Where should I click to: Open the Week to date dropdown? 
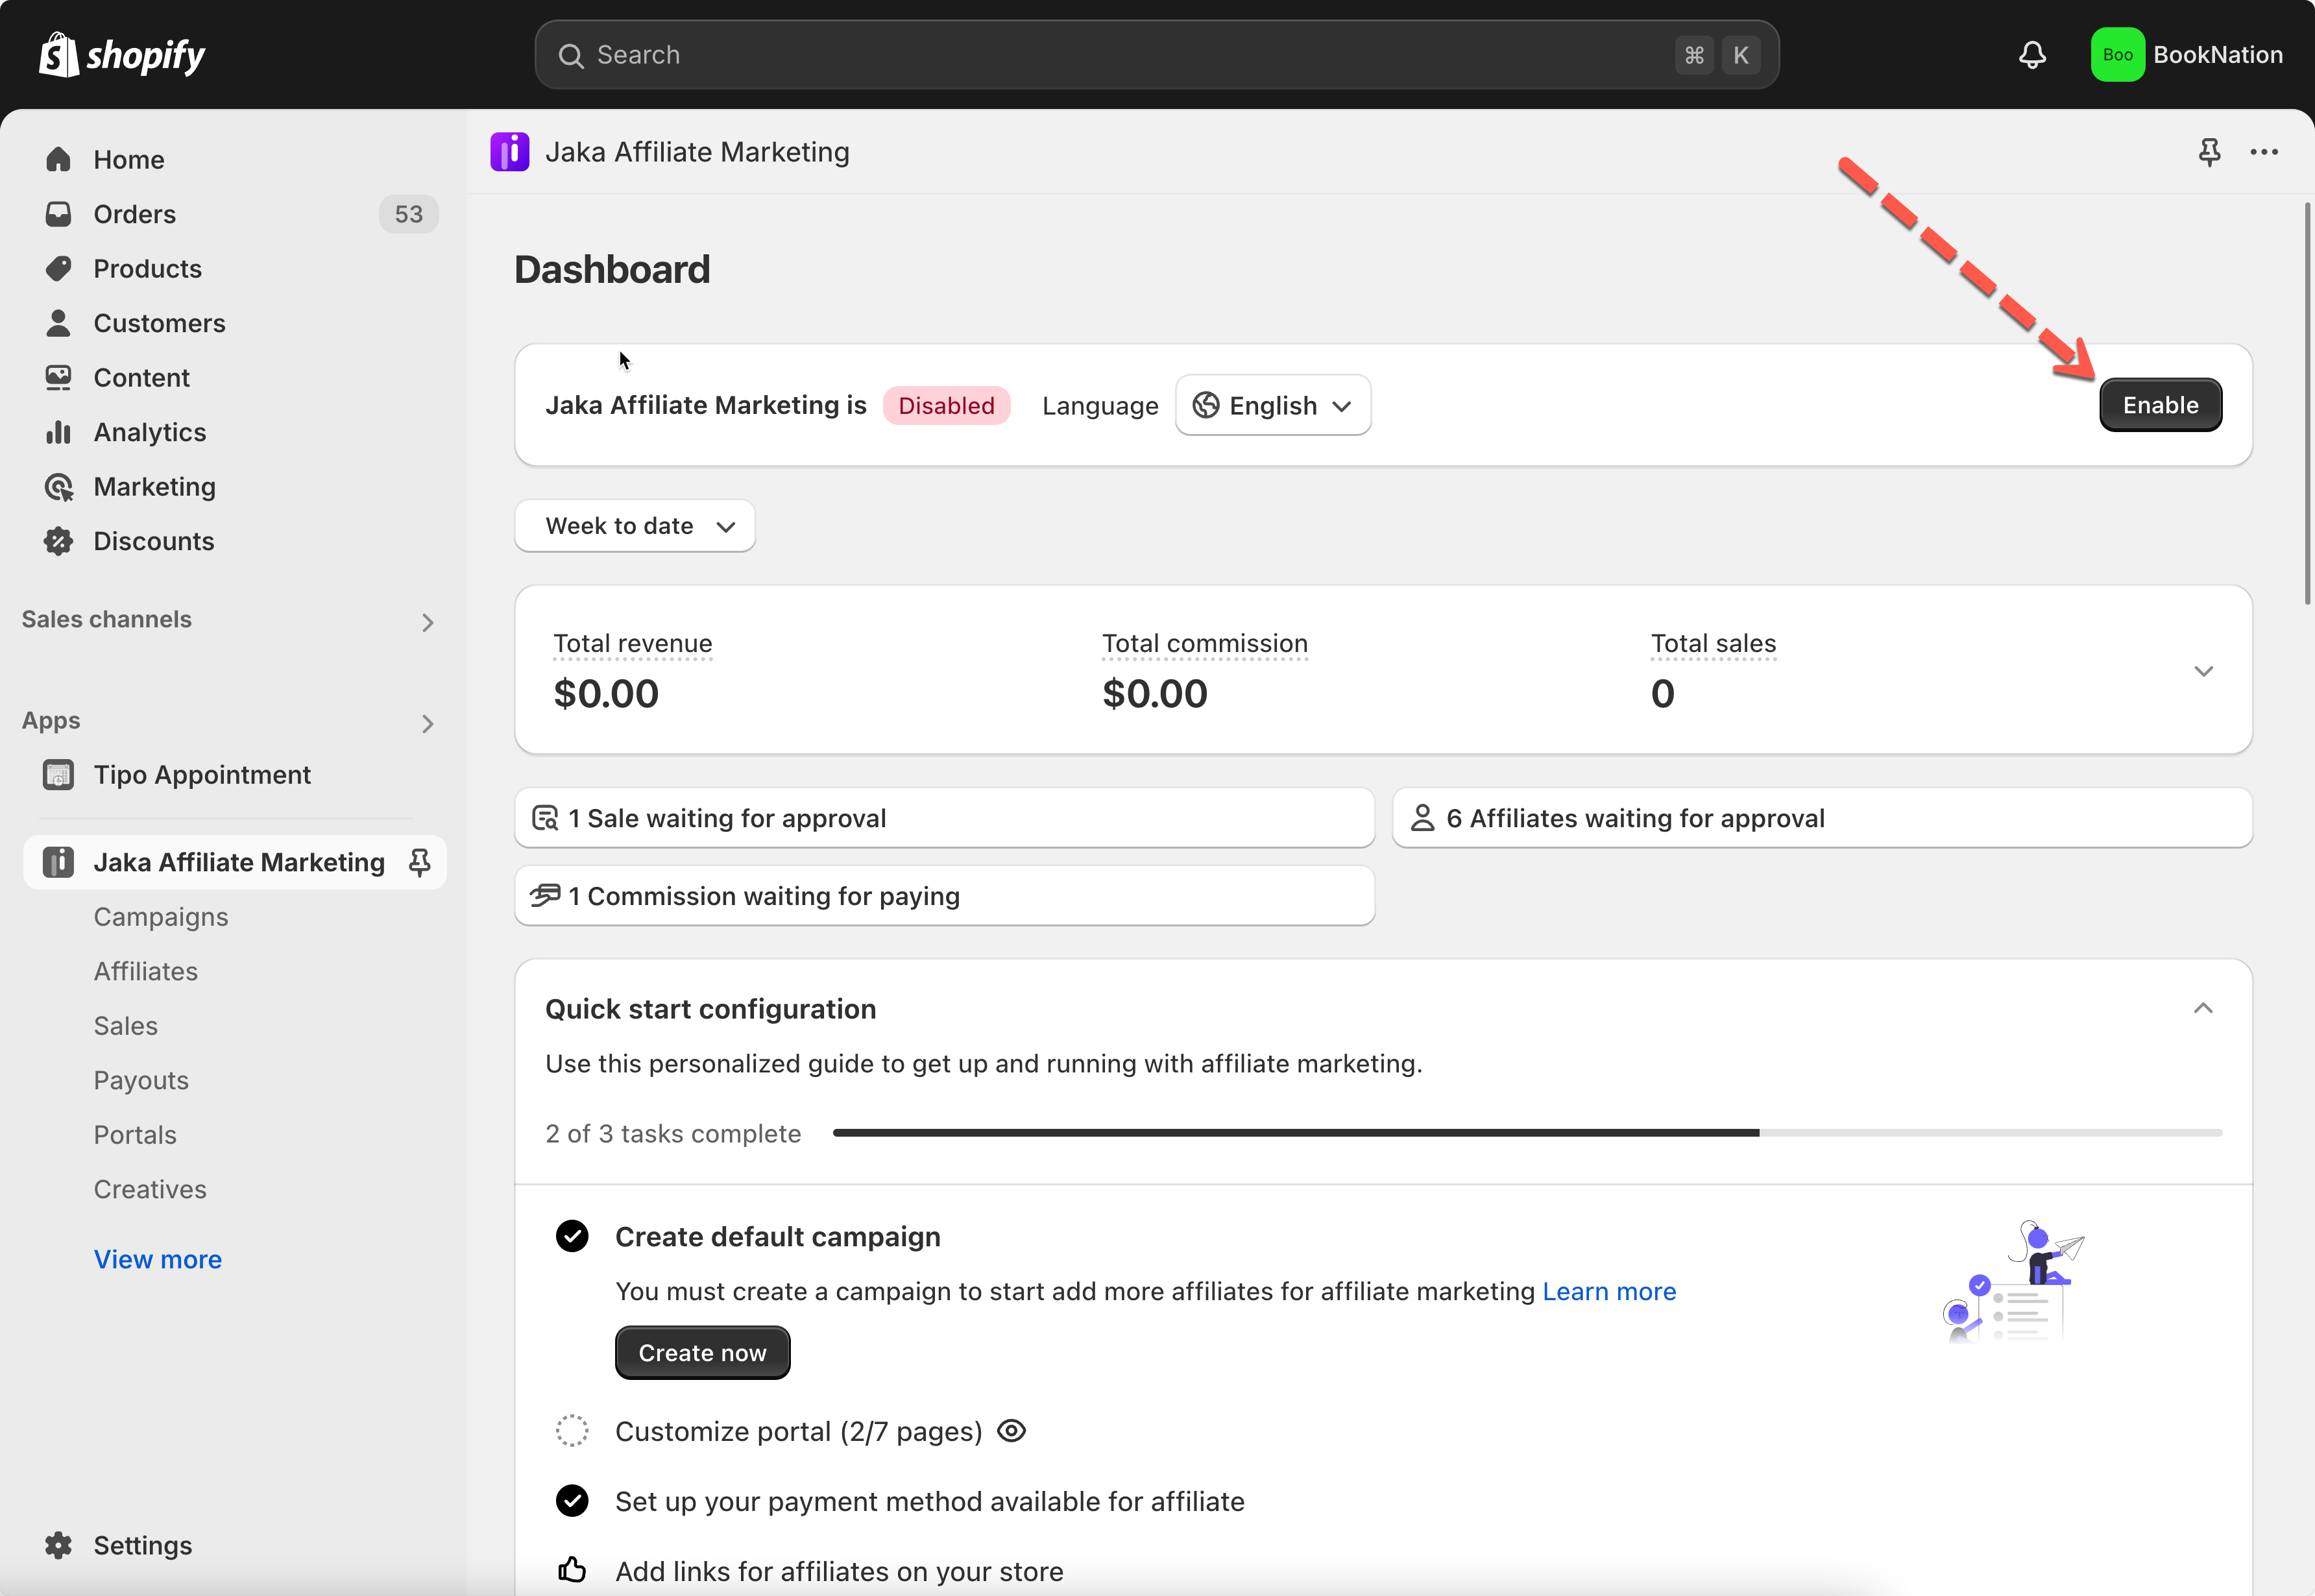tap(635, 526)
